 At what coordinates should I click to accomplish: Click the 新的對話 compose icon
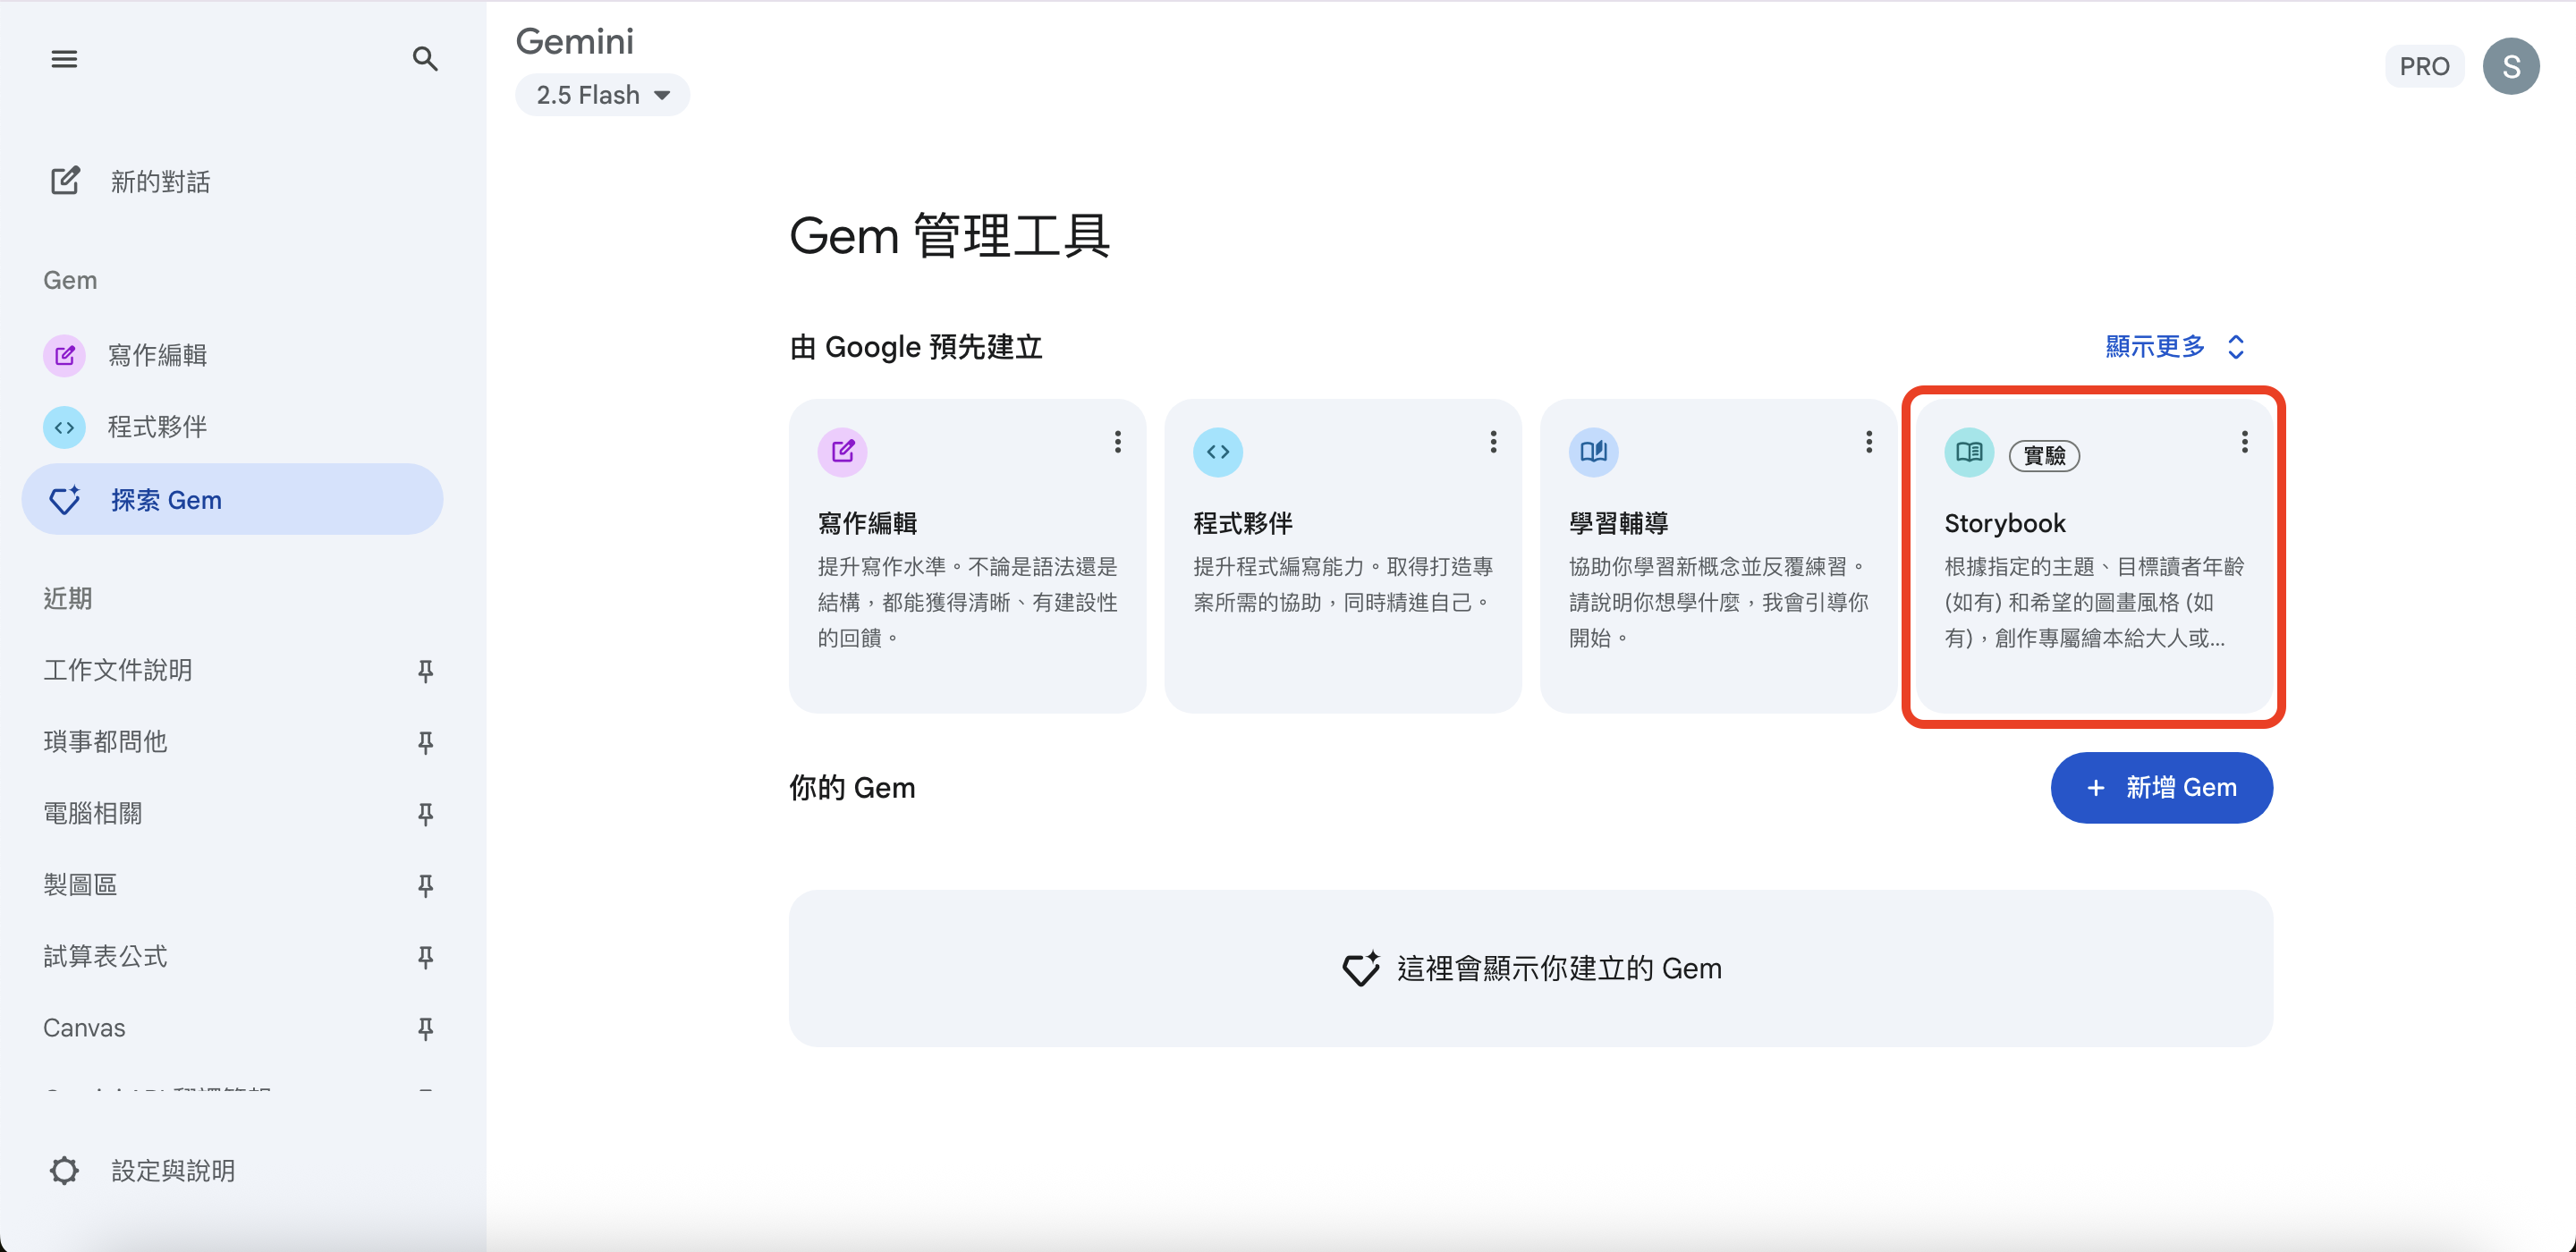click(65, 181)
